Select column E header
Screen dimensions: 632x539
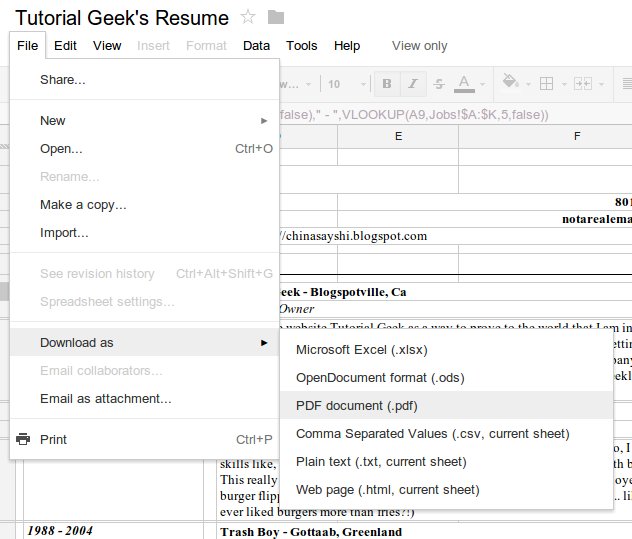click(x=398, y=136)
